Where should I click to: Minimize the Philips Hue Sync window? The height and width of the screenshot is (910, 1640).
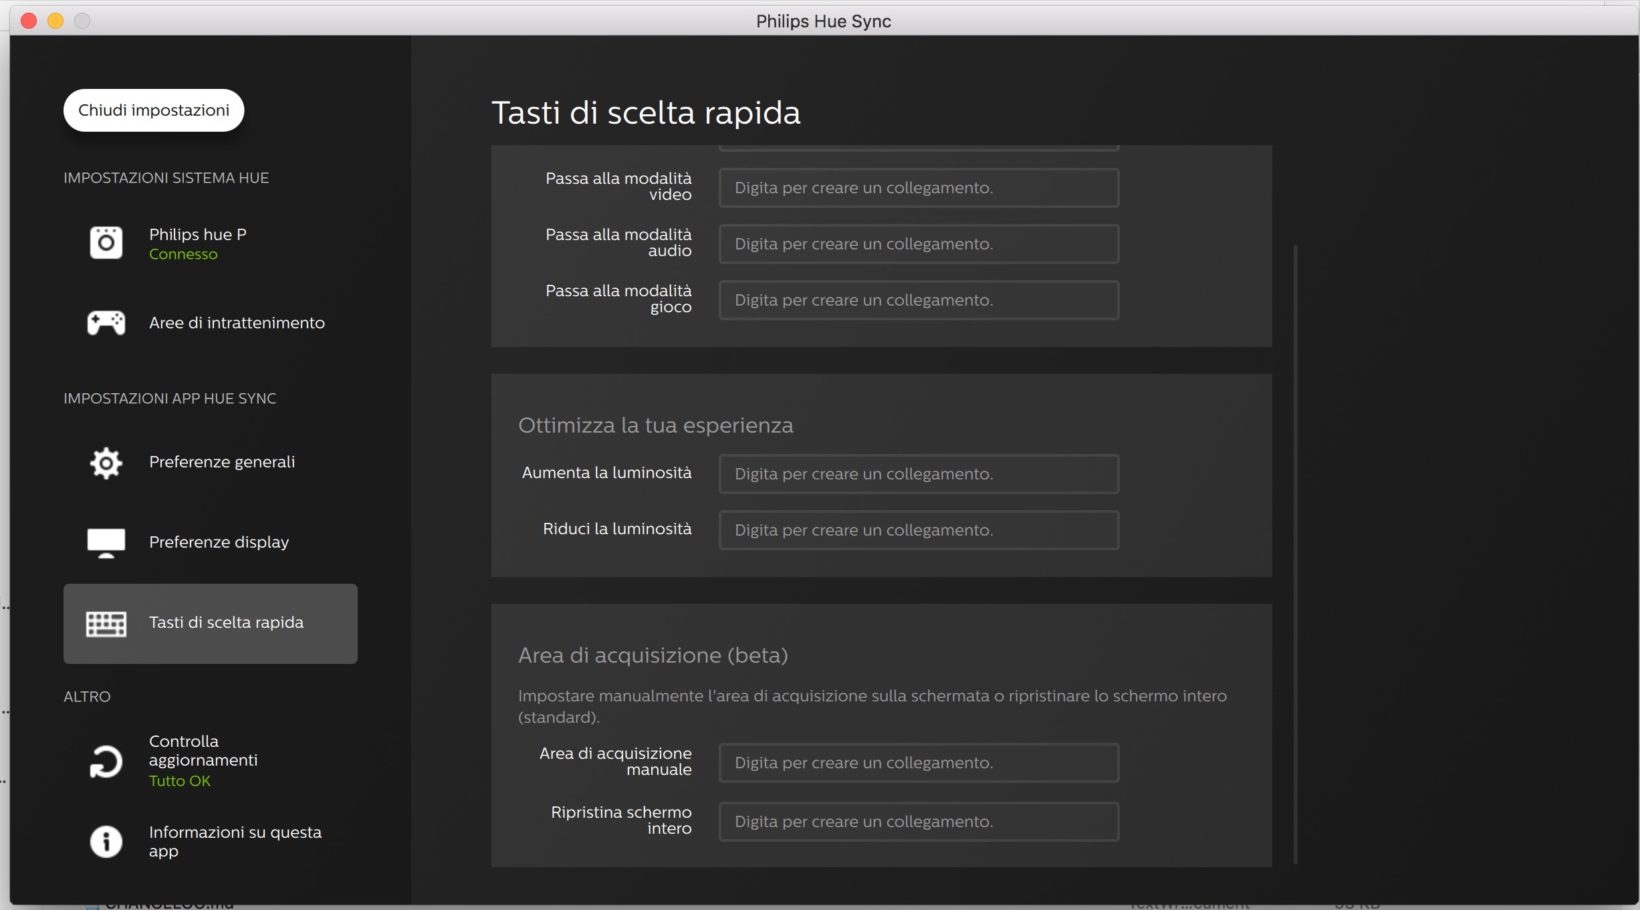(55, 21)
